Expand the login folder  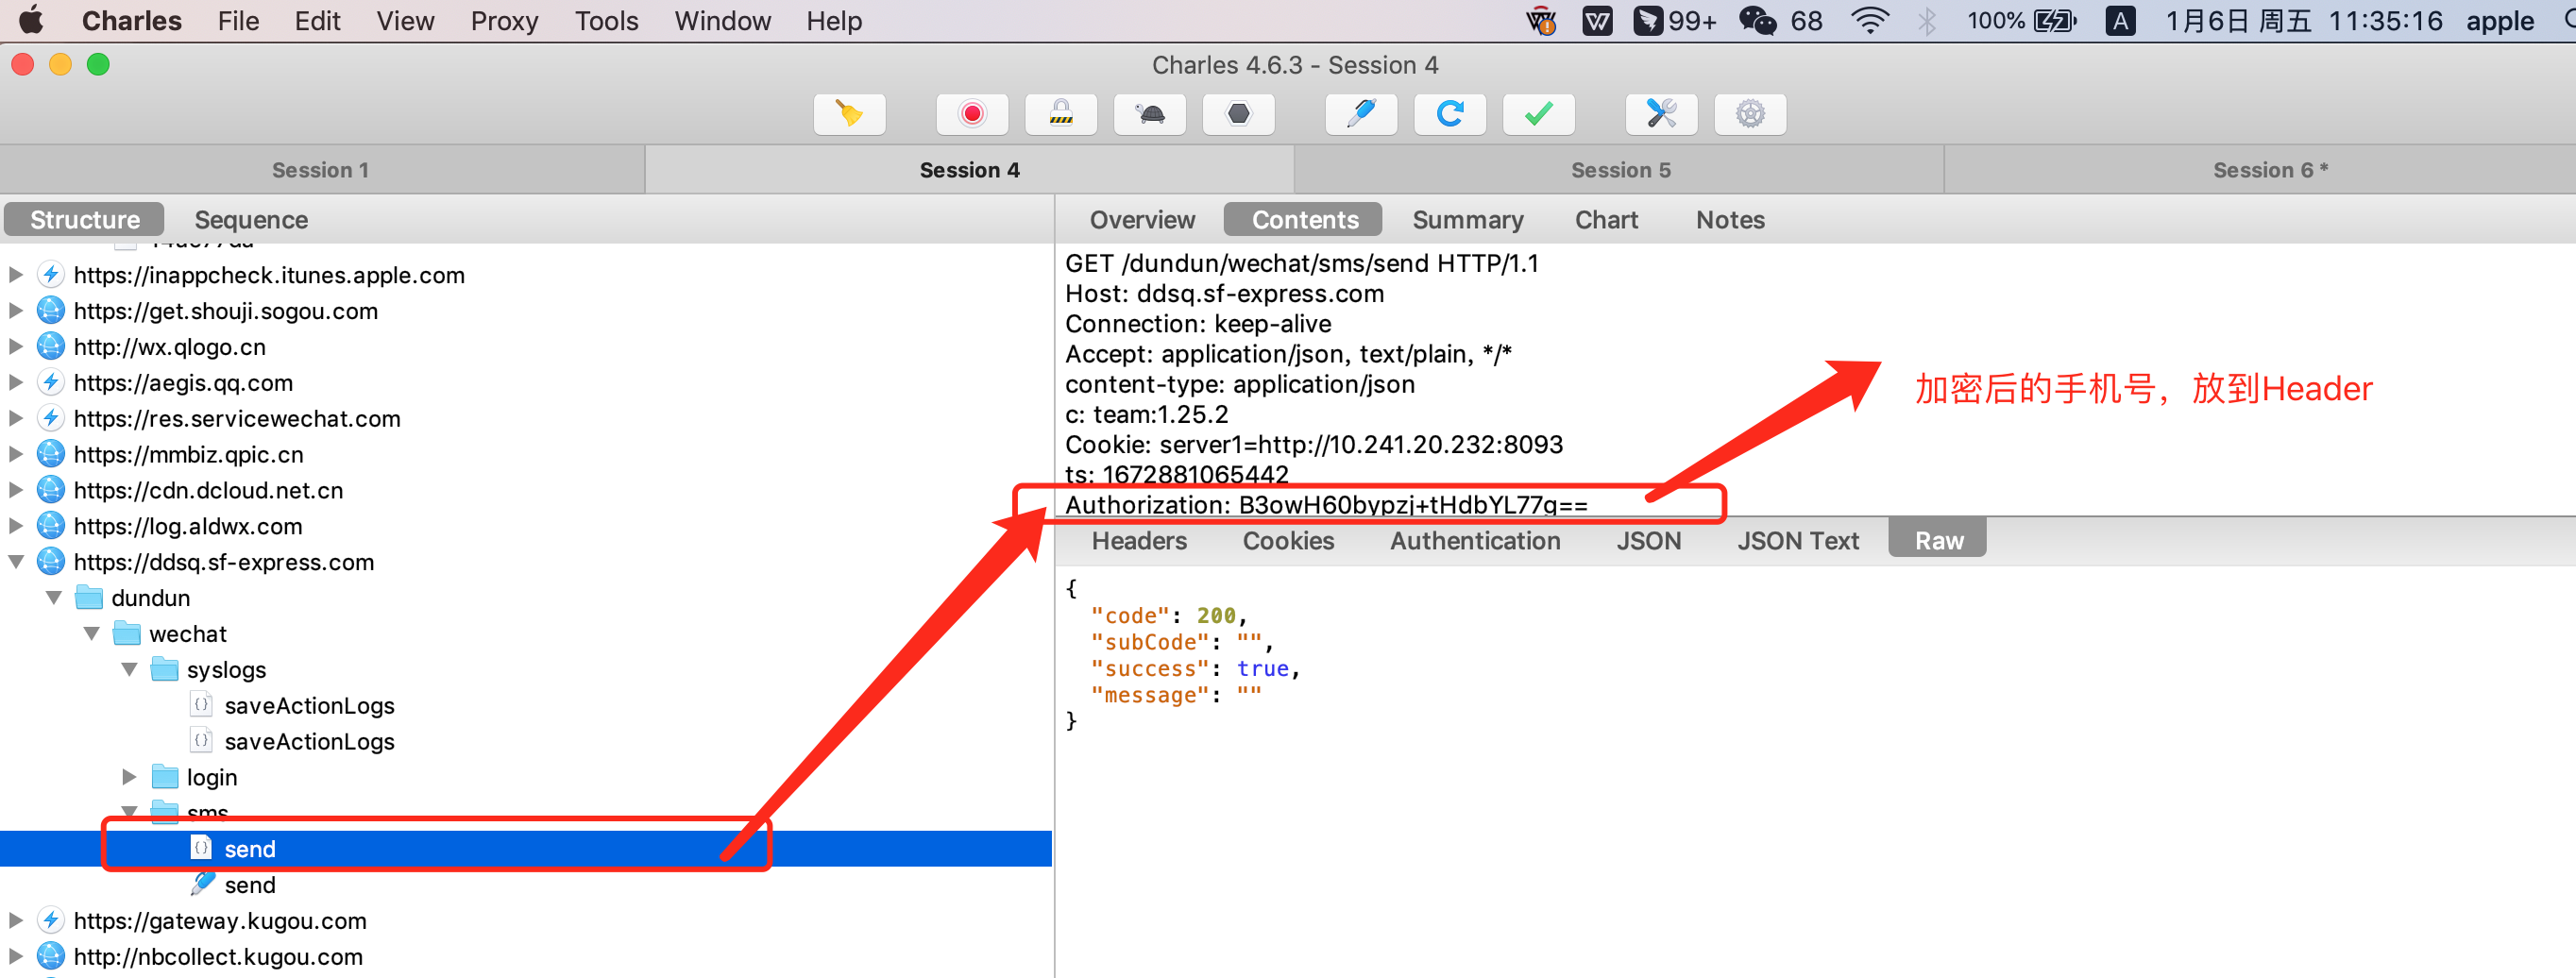pos(130,777)
